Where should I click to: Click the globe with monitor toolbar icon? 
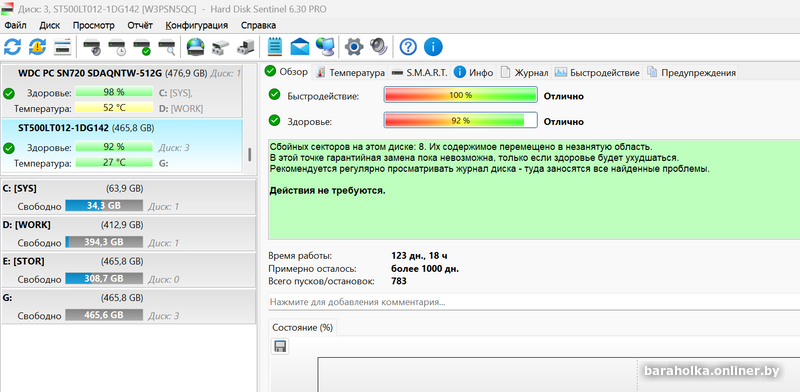tap(325, 47)
